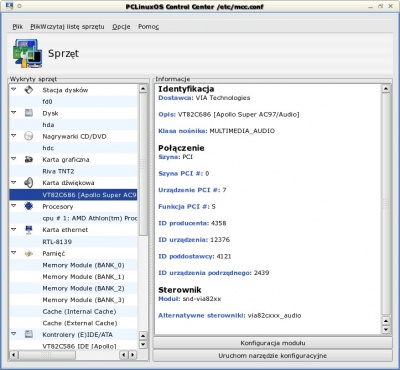
Task: Collapse the Dysk category arrow
Action: (14, 113)
